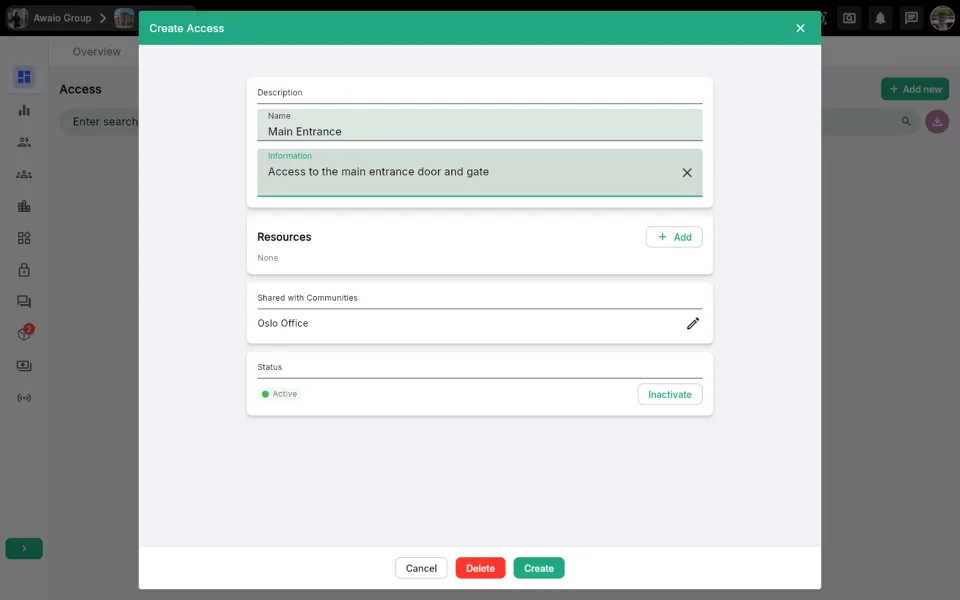Clear the Information field with X icon
Viewport: 960px width, 600px height.
click(x=687, y=173)
